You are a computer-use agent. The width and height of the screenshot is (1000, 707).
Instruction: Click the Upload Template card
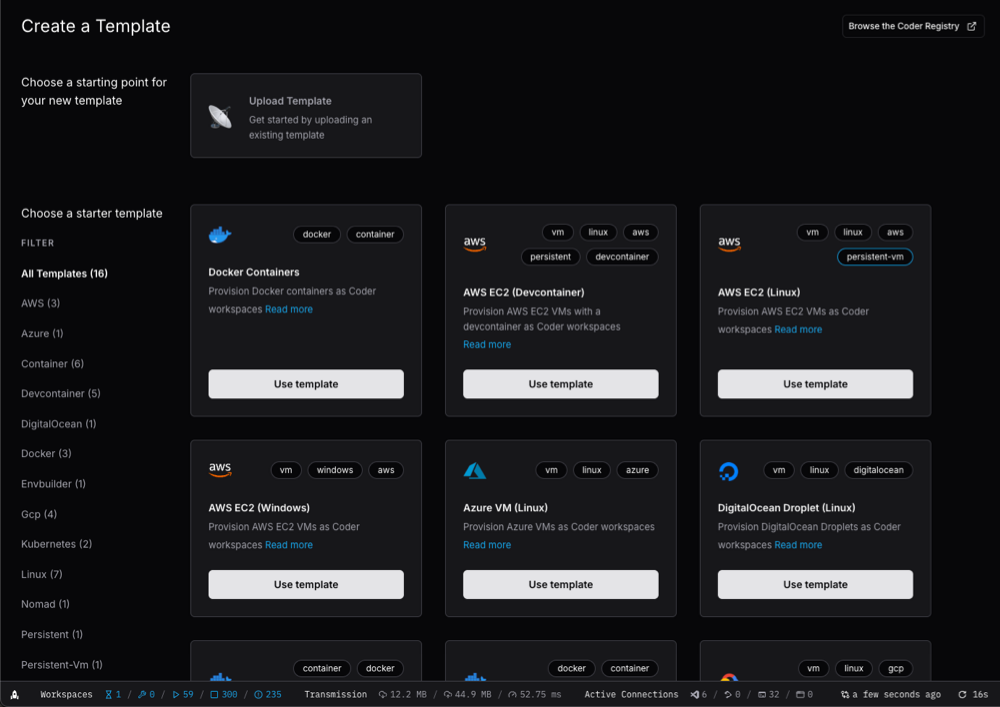305,115
